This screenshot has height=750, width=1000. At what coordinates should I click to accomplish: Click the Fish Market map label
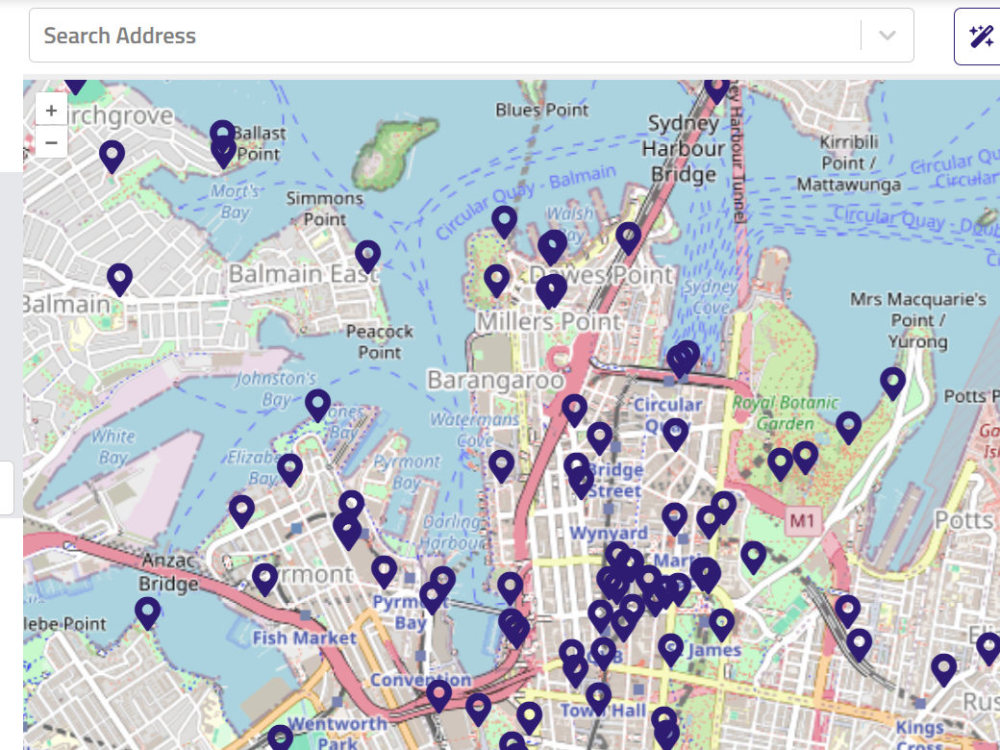[304, 637]
